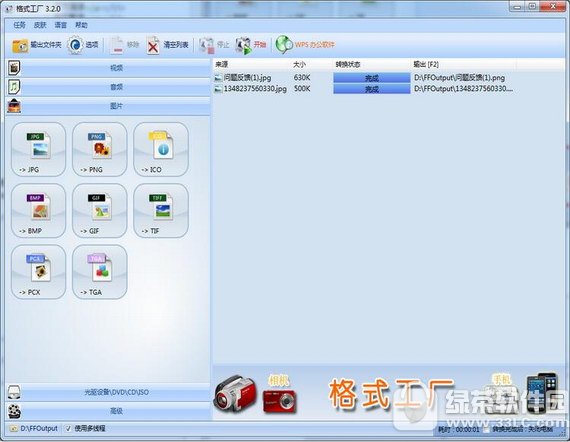Choose the -> GIF conversion icon
The width and height of the screenshot is (570, 442).
pyautogui.click(x=100, y=211)
